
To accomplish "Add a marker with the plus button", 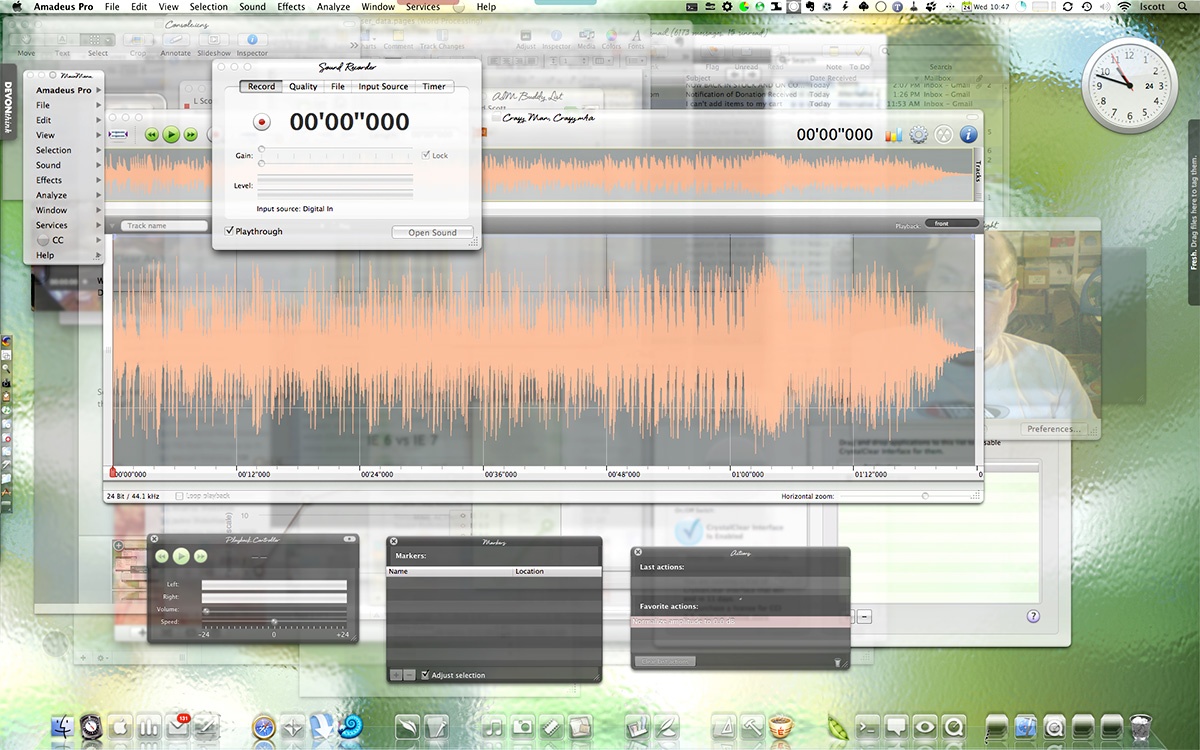I will (395, 675).
